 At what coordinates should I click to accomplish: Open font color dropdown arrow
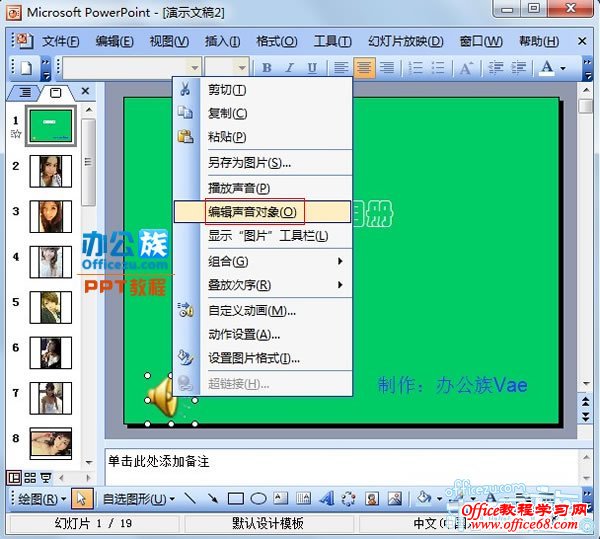563,68
